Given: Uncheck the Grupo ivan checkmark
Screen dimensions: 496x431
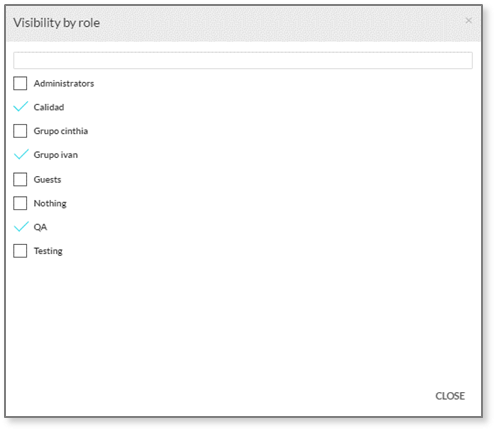Looking at the screenshot, I should pyautogui.click(x=21, y=154).
